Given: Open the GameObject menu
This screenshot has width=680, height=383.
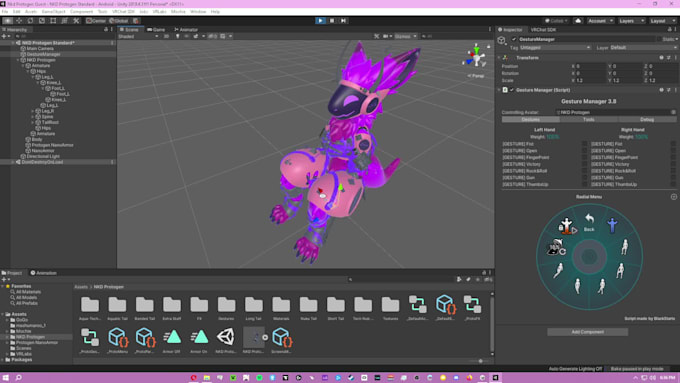Looking at the screenshot, I should coord(54,12).
